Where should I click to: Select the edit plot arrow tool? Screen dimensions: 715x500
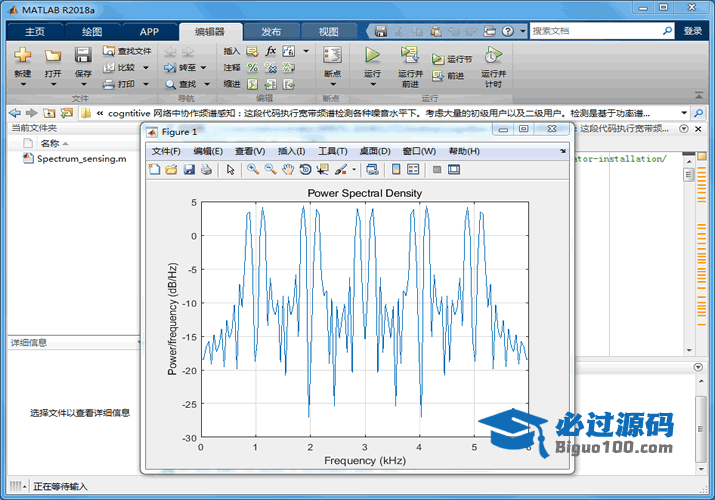[230, 170]
